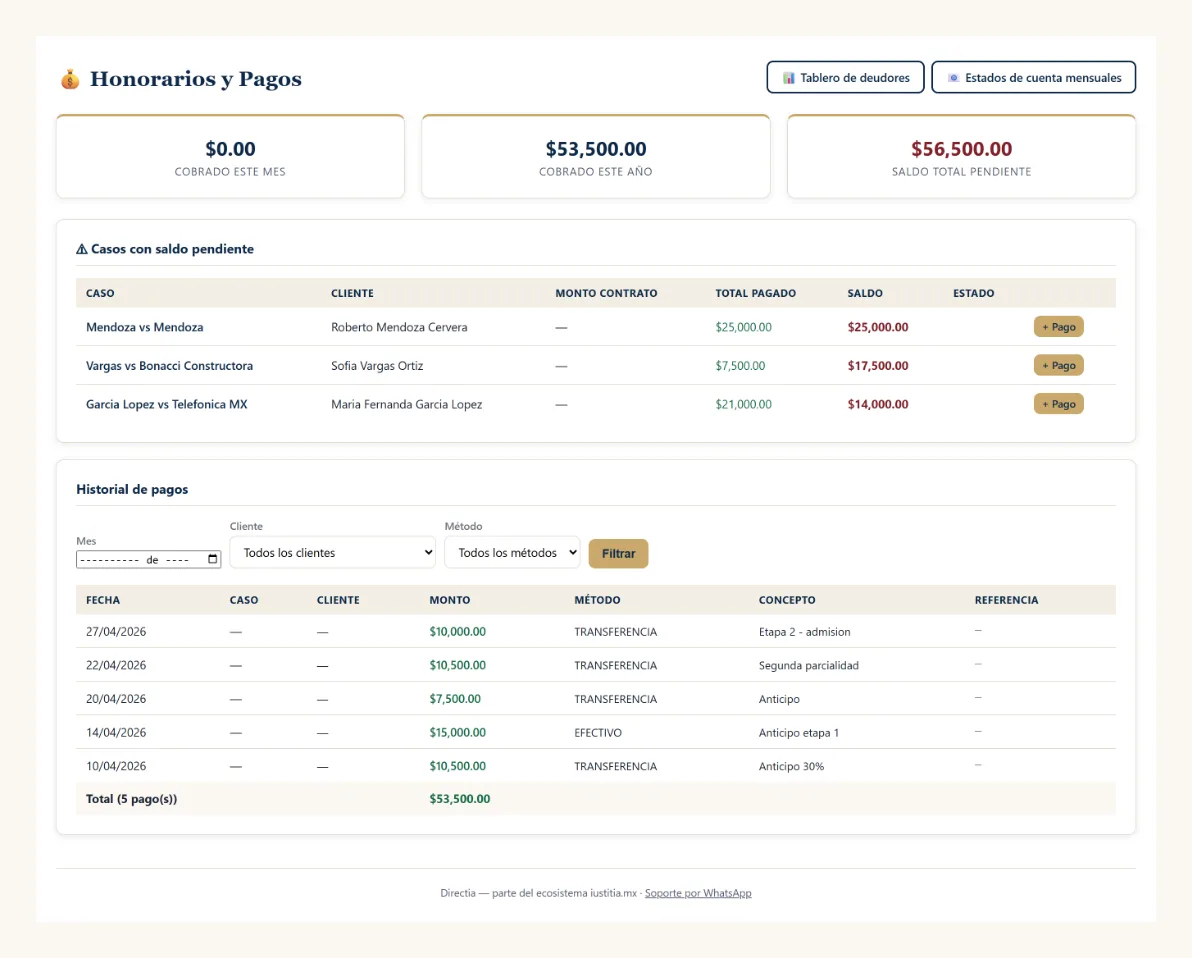1192x958 pixels.
Task: Open the Soporte por WhatsApp link
Action: coord(698,893)
